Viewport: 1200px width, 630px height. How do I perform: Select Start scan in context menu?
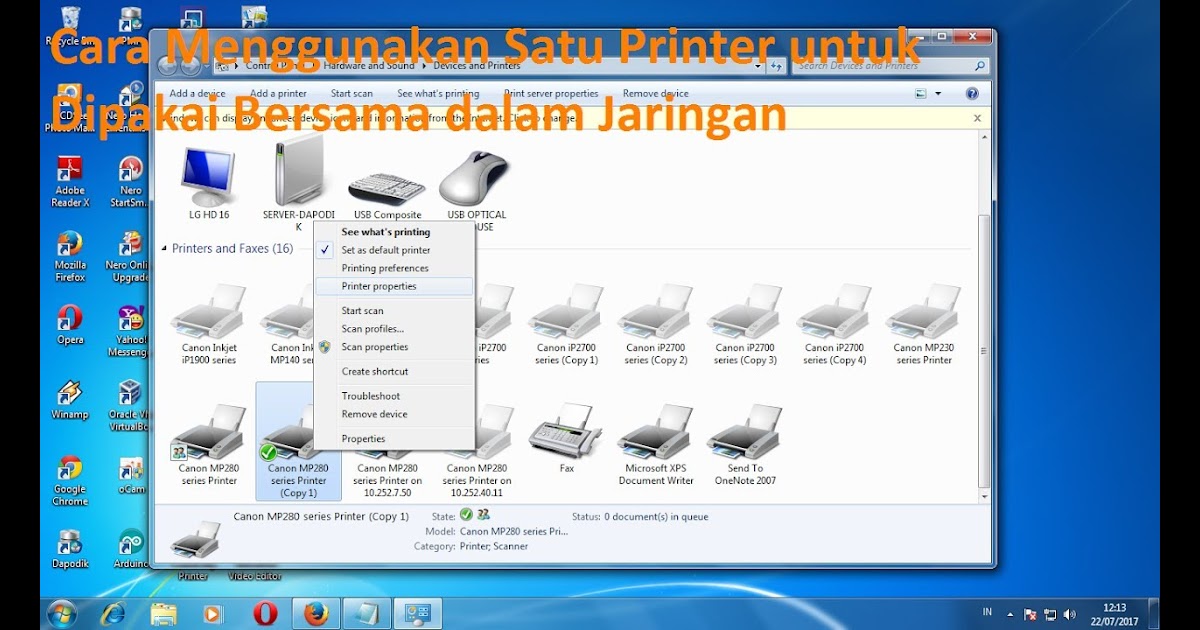(393, 311)
